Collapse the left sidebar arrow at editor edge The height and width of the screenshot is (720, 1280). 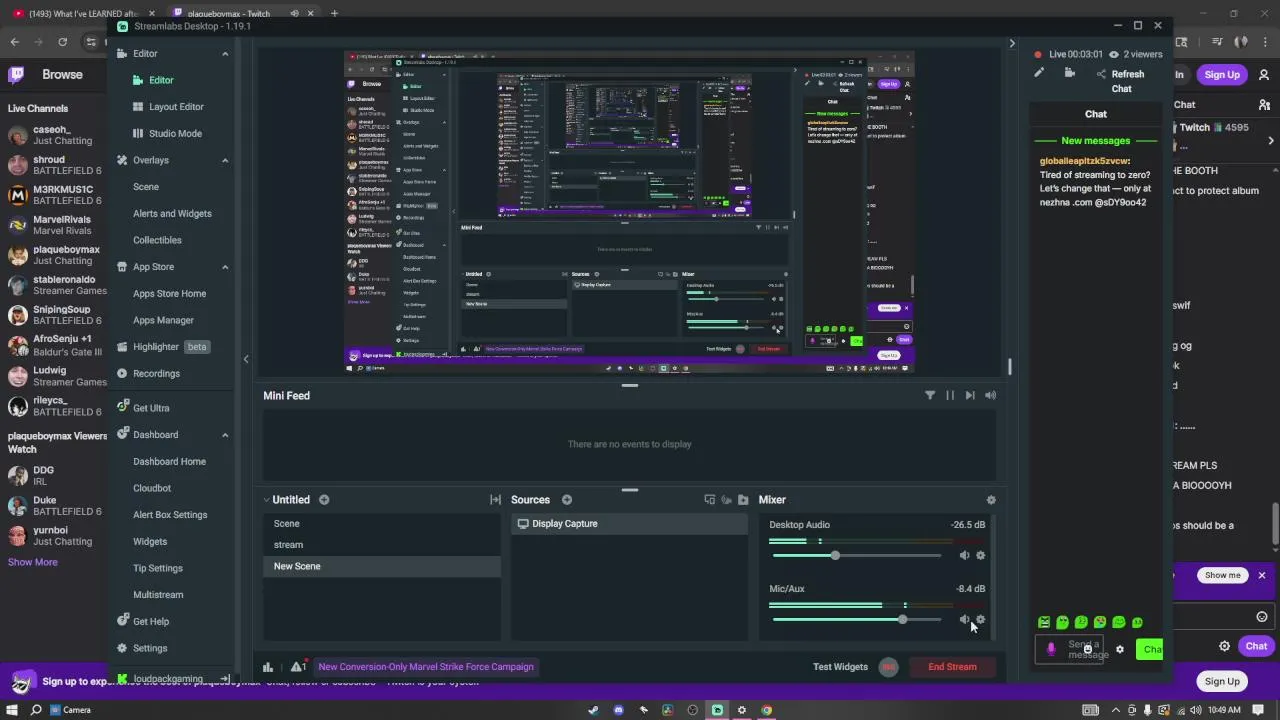(246, 359)
